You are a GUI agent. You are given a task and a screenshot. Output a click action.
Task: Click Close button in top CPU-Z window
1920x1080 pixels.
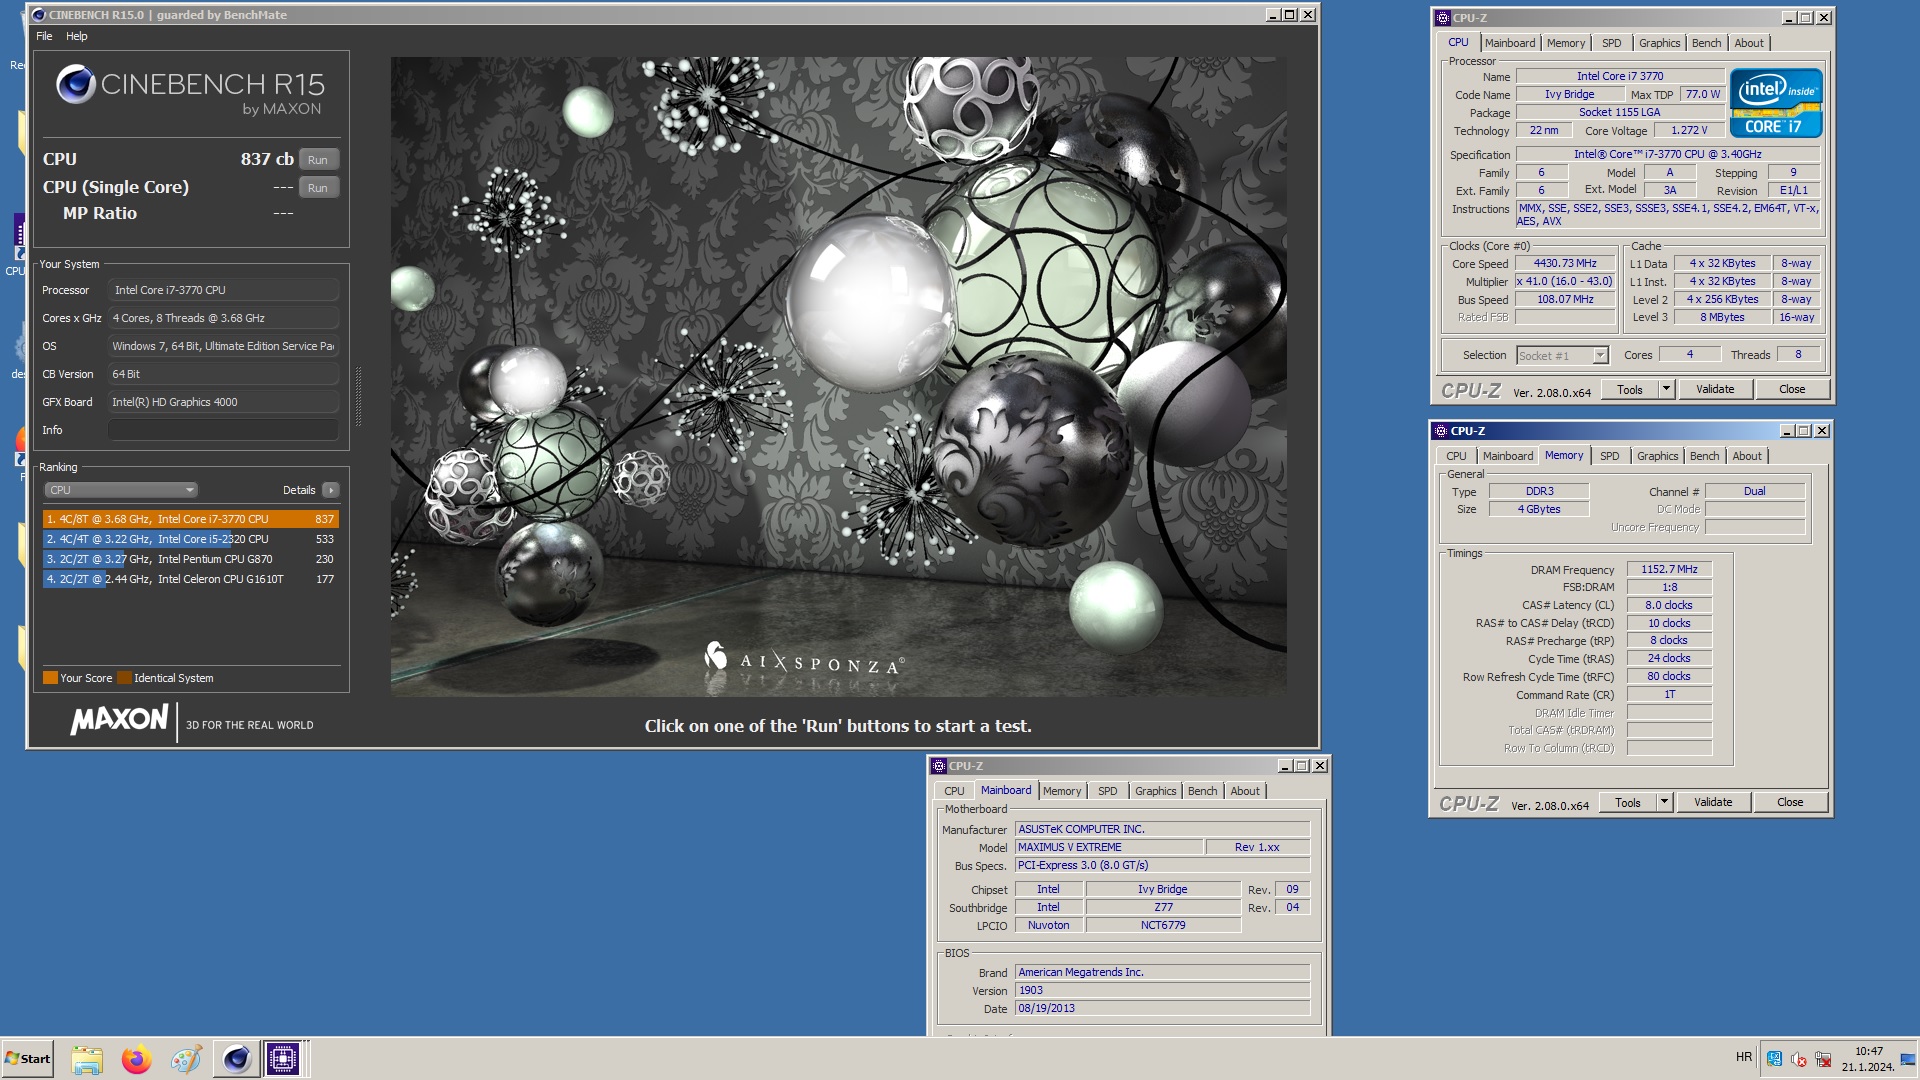1792,390
